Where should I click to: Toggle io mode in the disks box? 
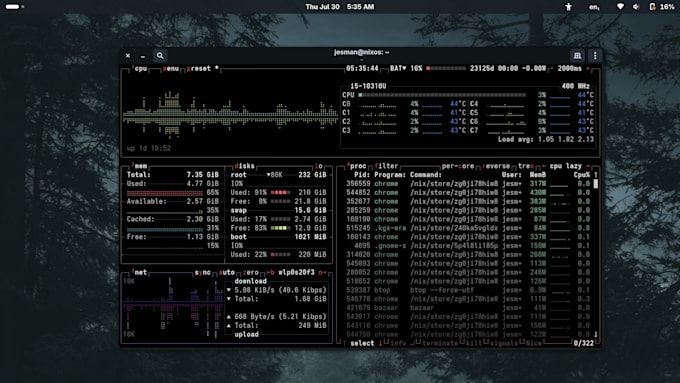click(x=319, y=166)
